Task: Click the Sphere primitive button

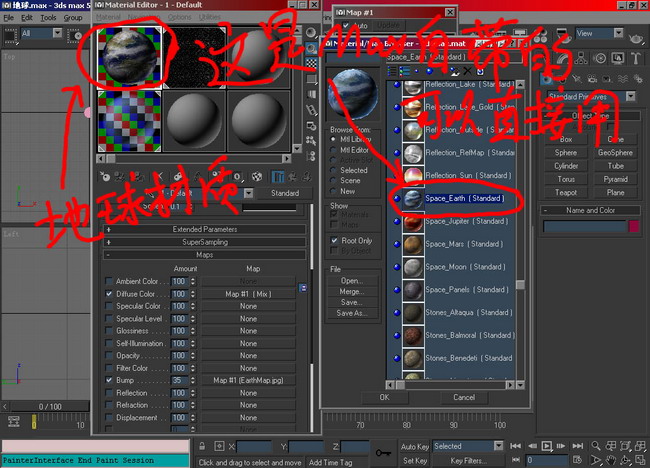Action: (x=566, y=153)
